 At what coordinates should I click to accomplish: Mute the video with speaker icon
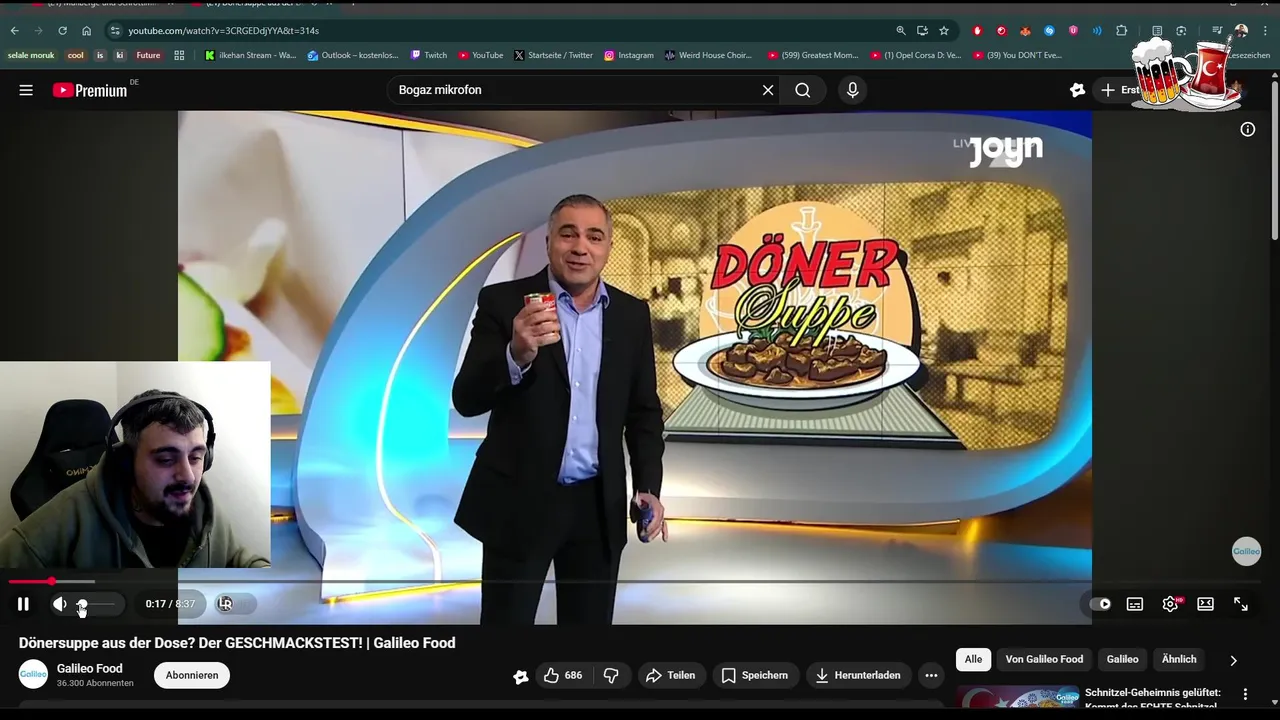[x=60, y=604]
